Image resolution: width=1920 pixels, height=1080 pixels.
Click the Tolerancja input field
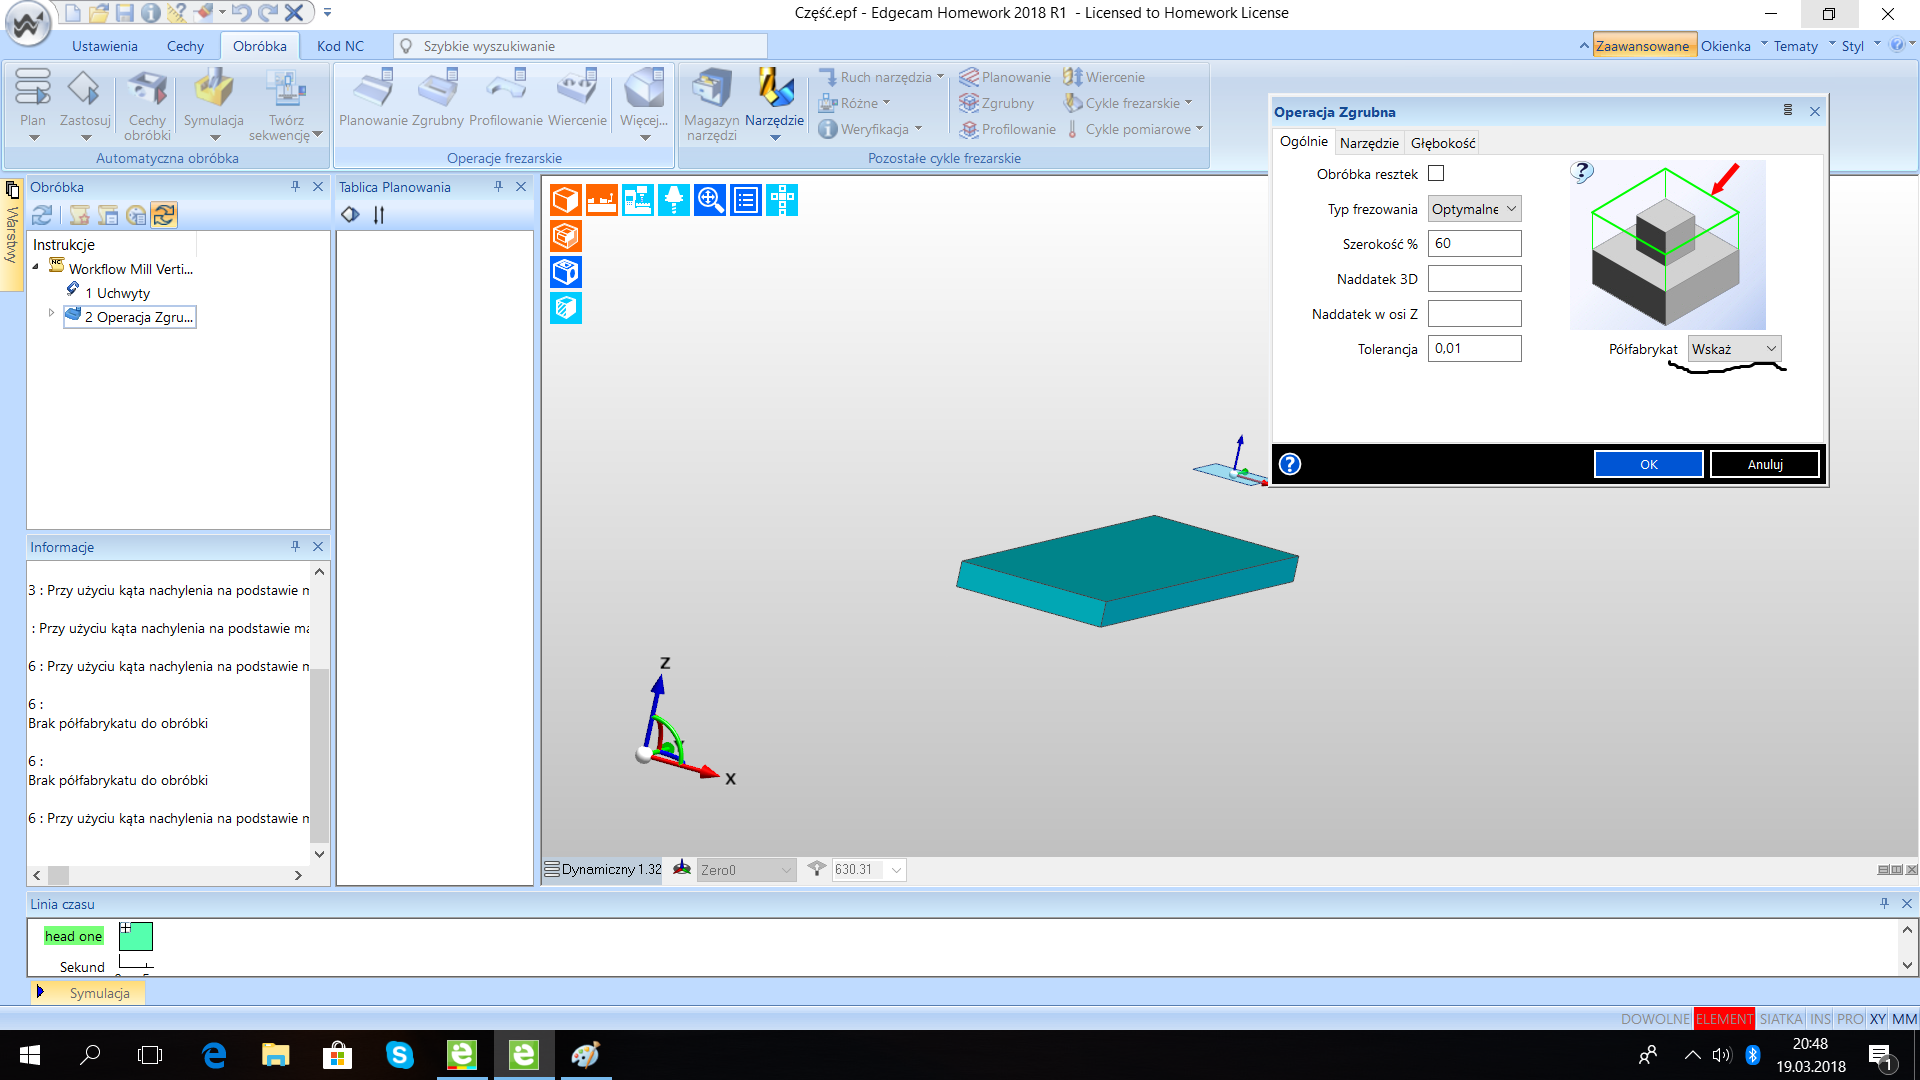pos(1474,348)
